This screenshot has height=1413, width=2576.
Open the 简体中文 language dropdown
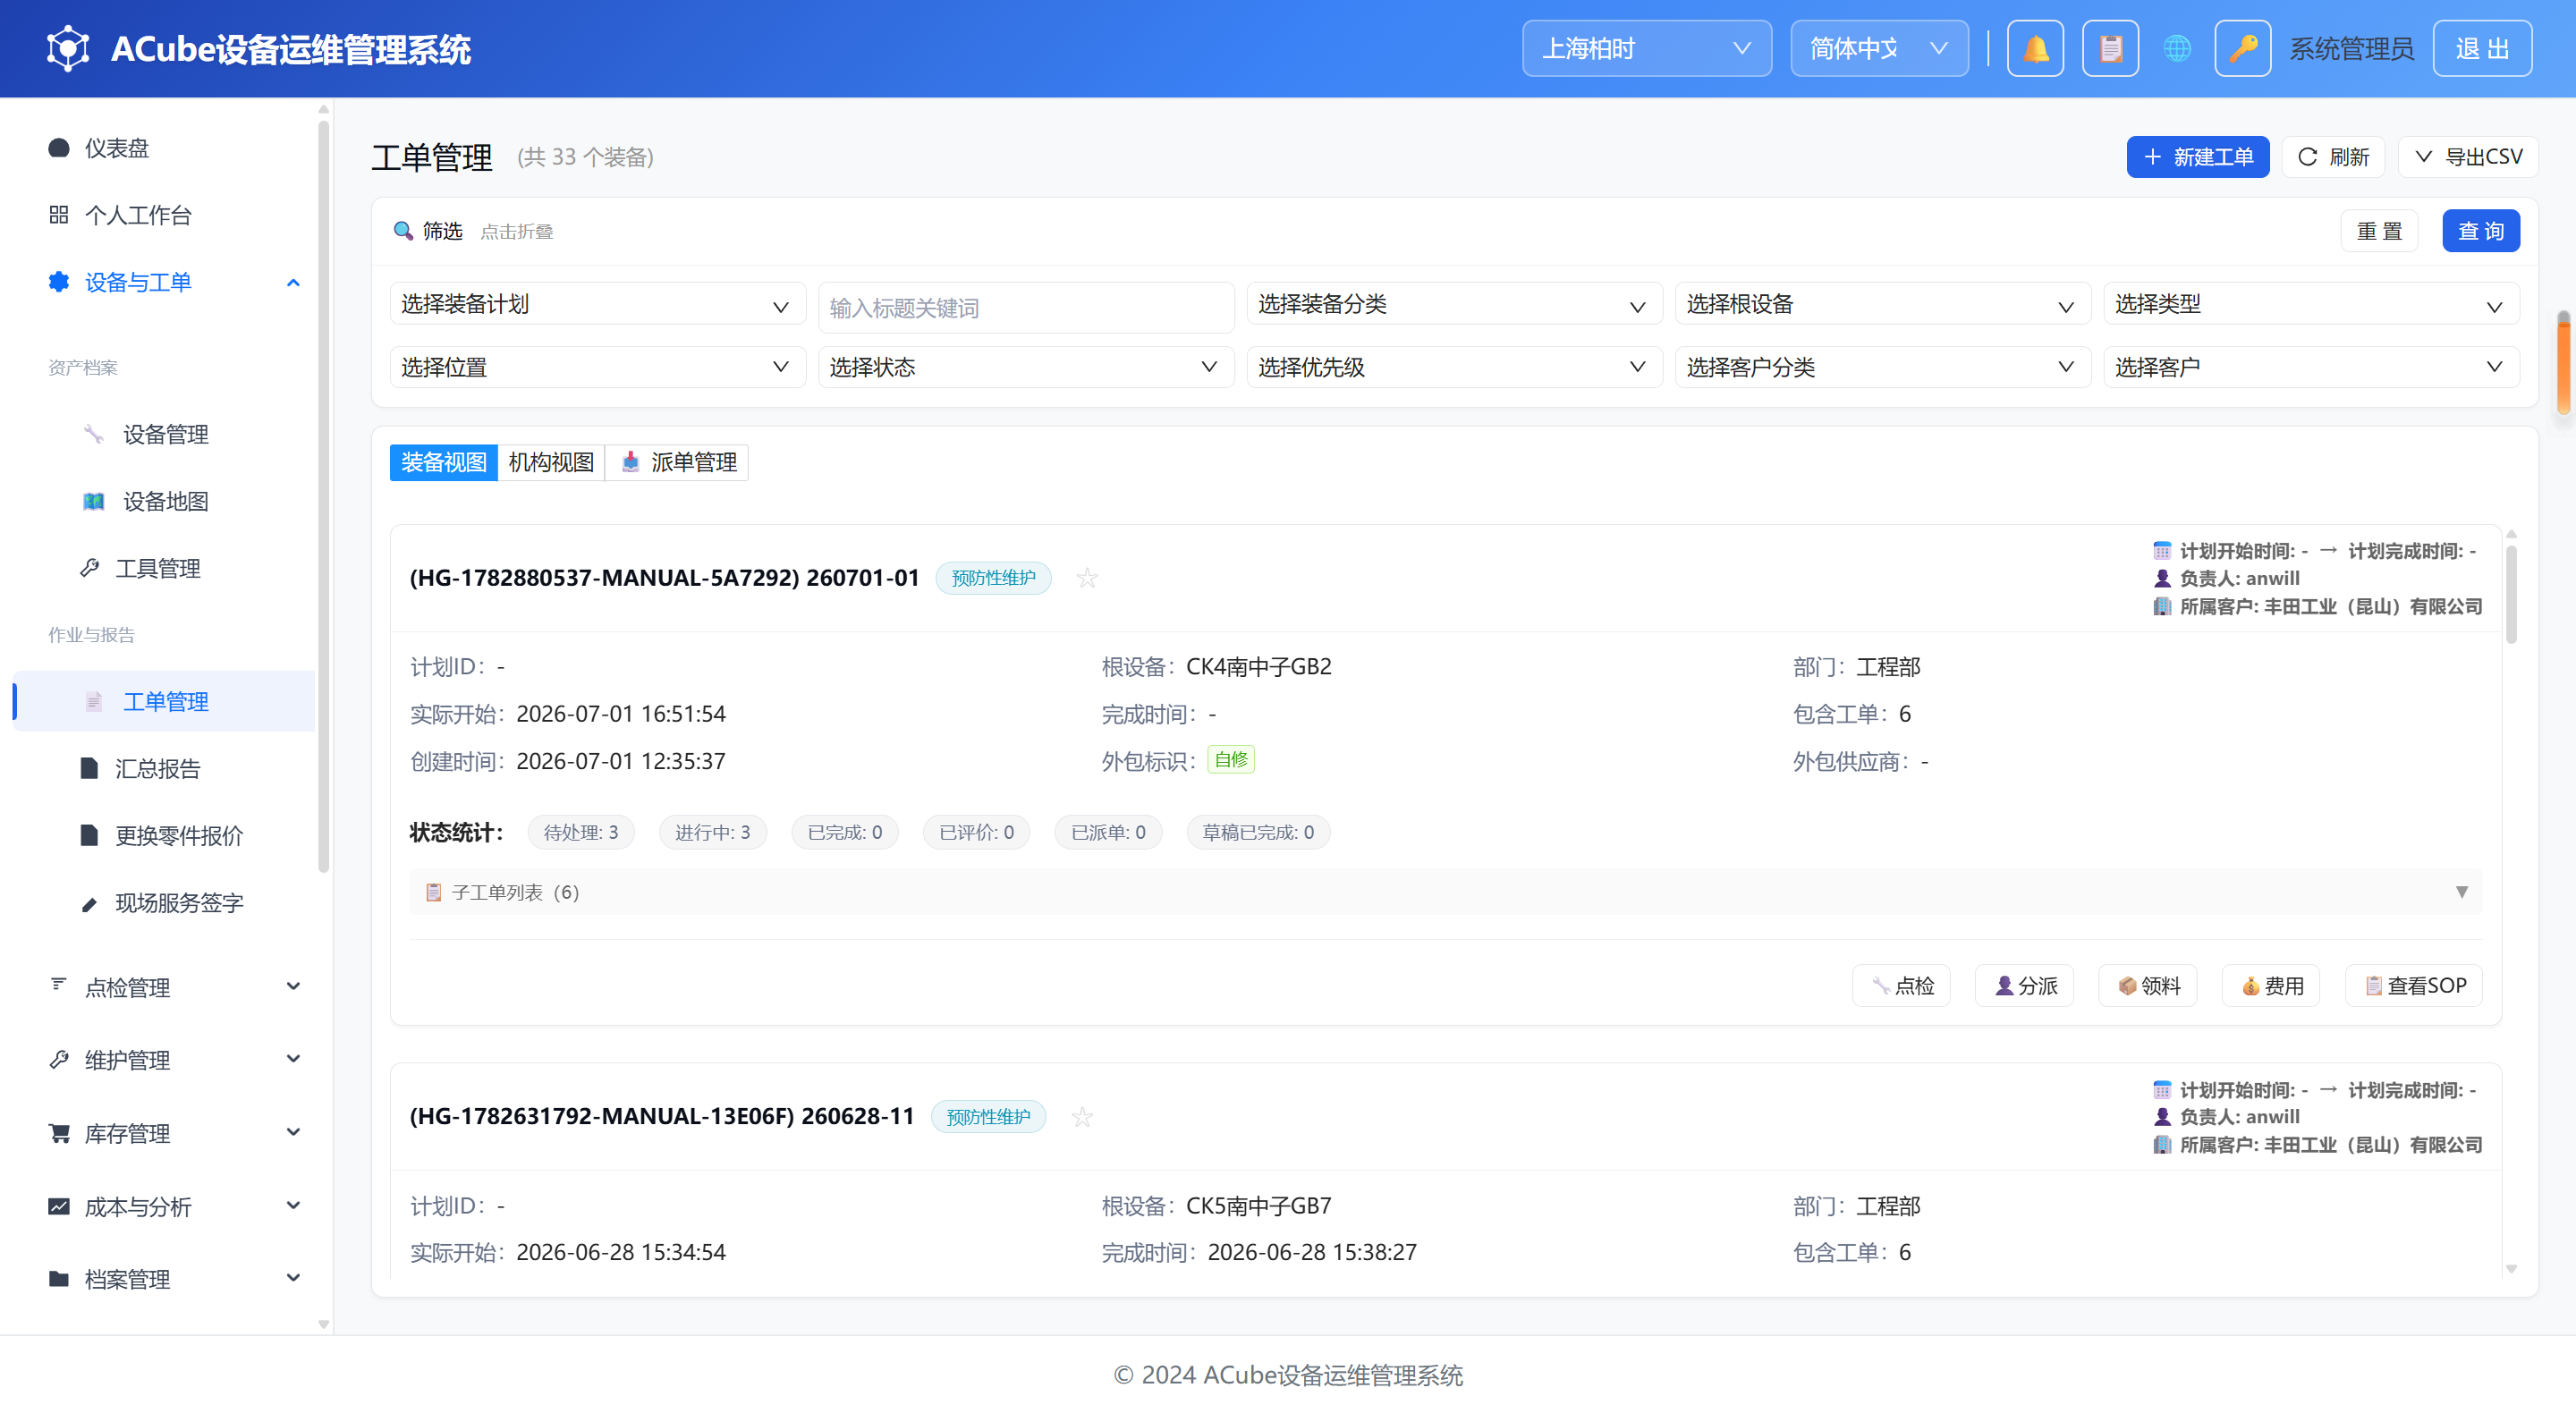1879,48
